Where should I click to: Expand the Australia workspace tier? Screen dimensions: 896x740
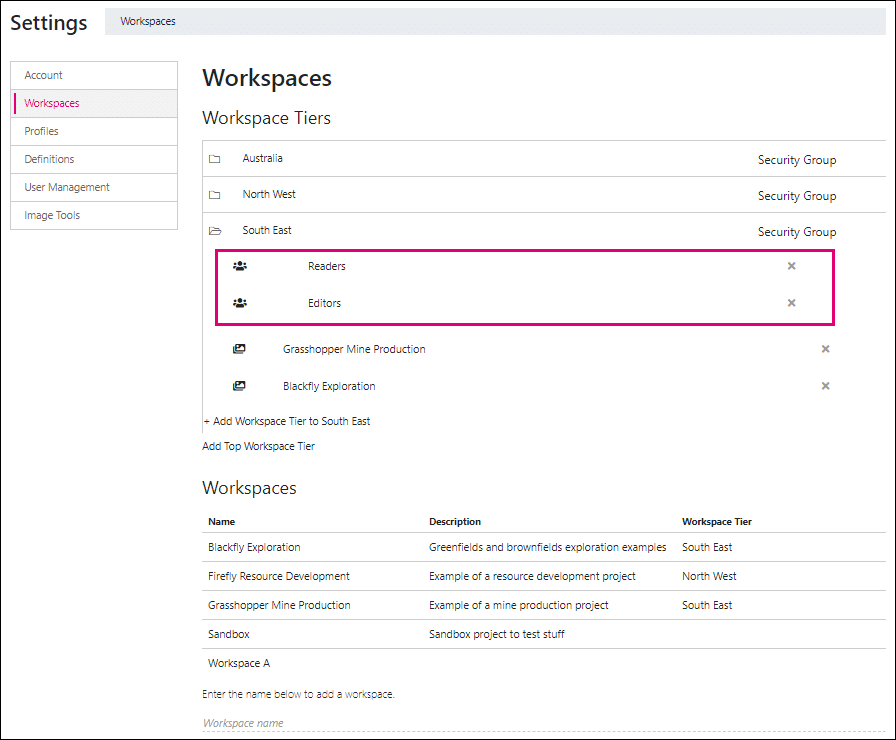point(262,158)
